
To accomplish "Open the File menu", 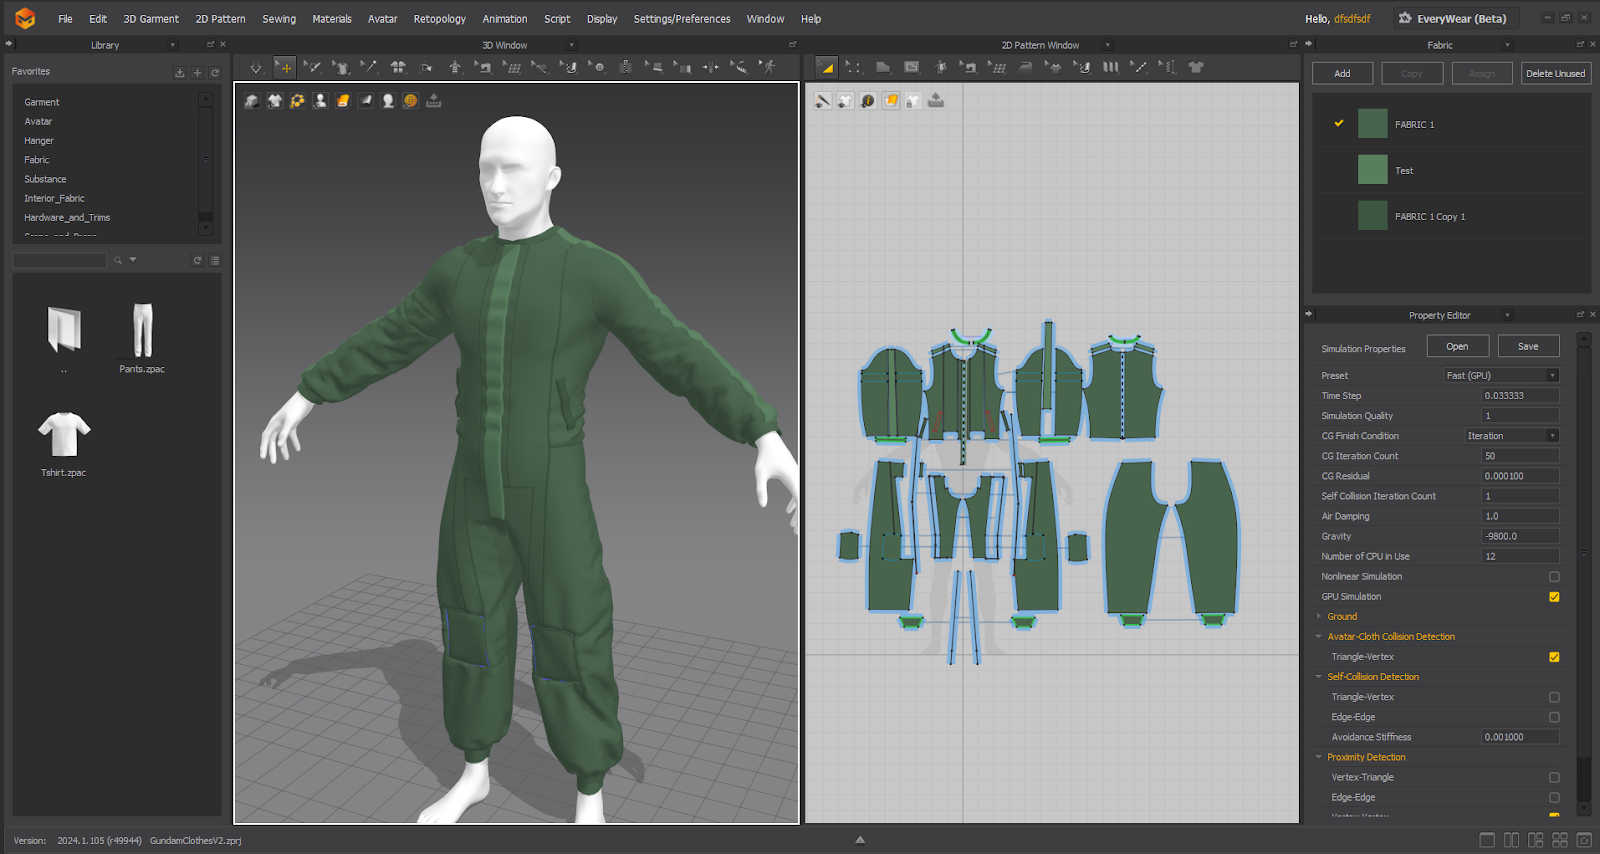I will 65,19.
